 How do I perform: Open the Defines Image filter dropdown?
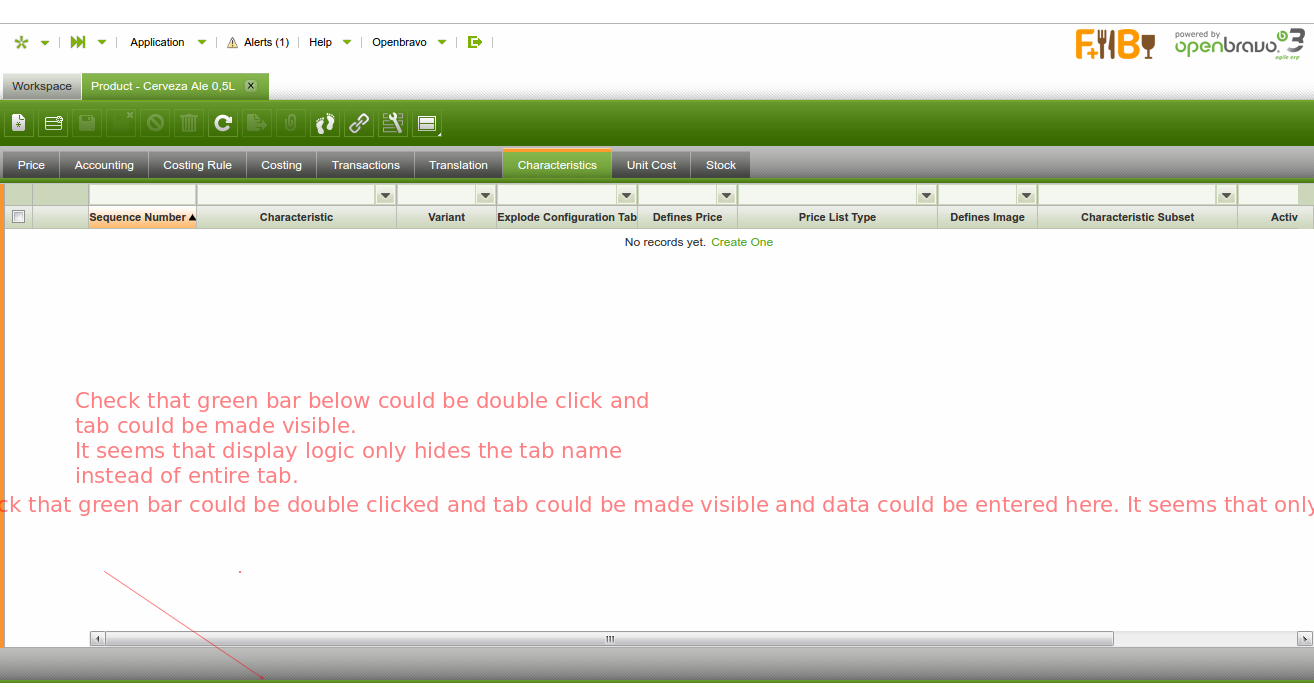pos(1026,195)
